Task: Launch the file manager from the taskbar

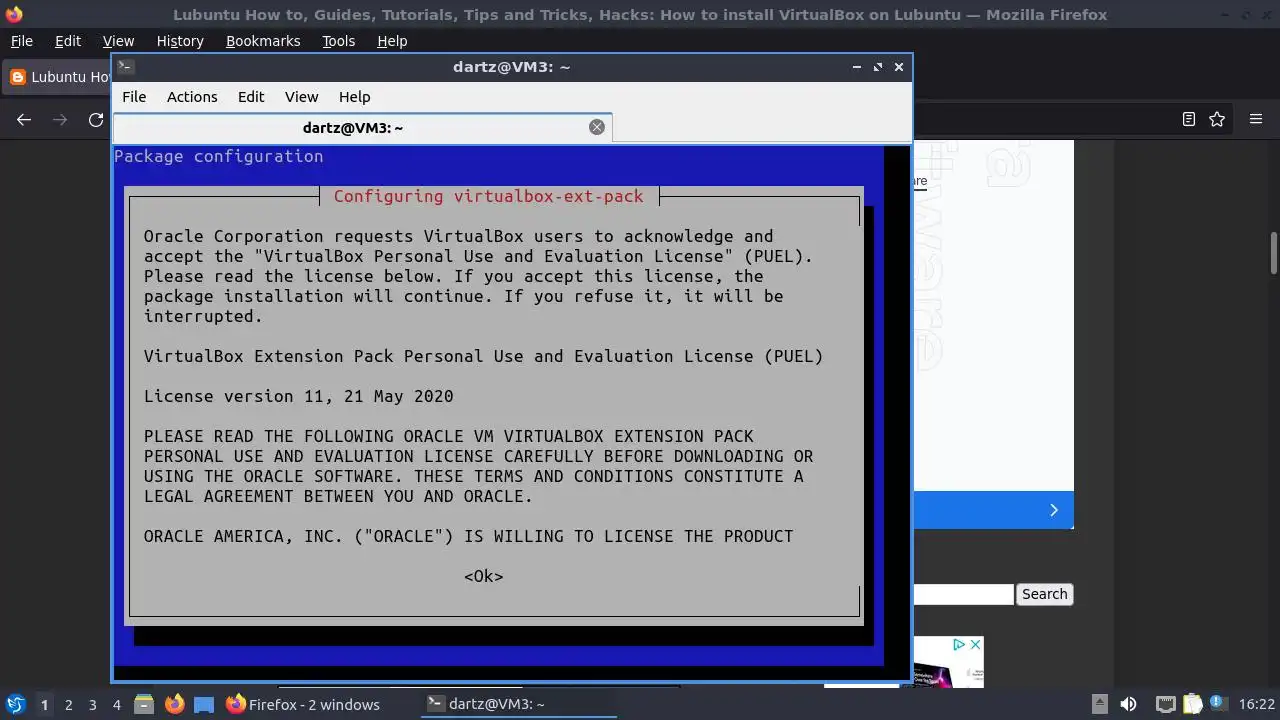Action: tap(144, 704)
